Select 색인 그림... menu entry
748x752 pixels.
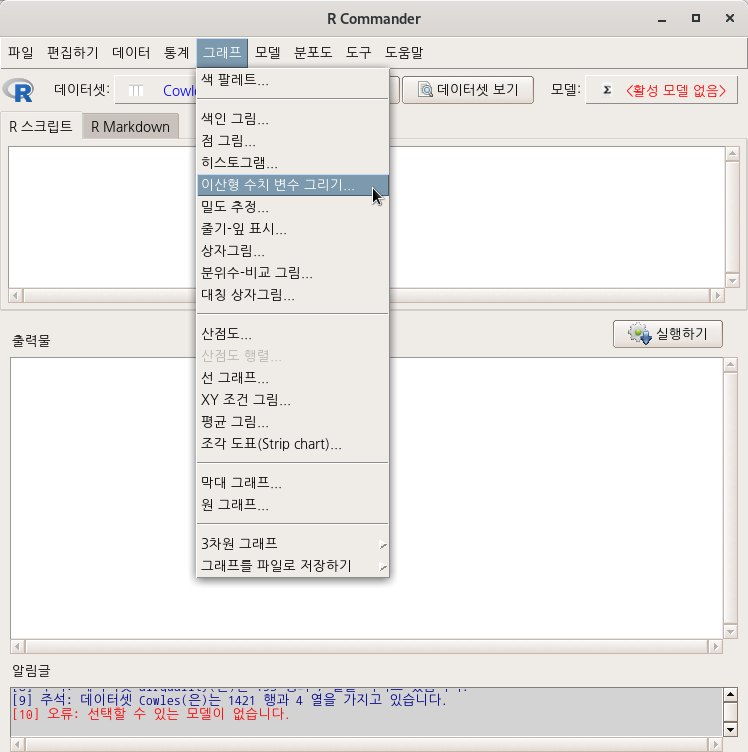pyautogui.click(x=292, y=118)
